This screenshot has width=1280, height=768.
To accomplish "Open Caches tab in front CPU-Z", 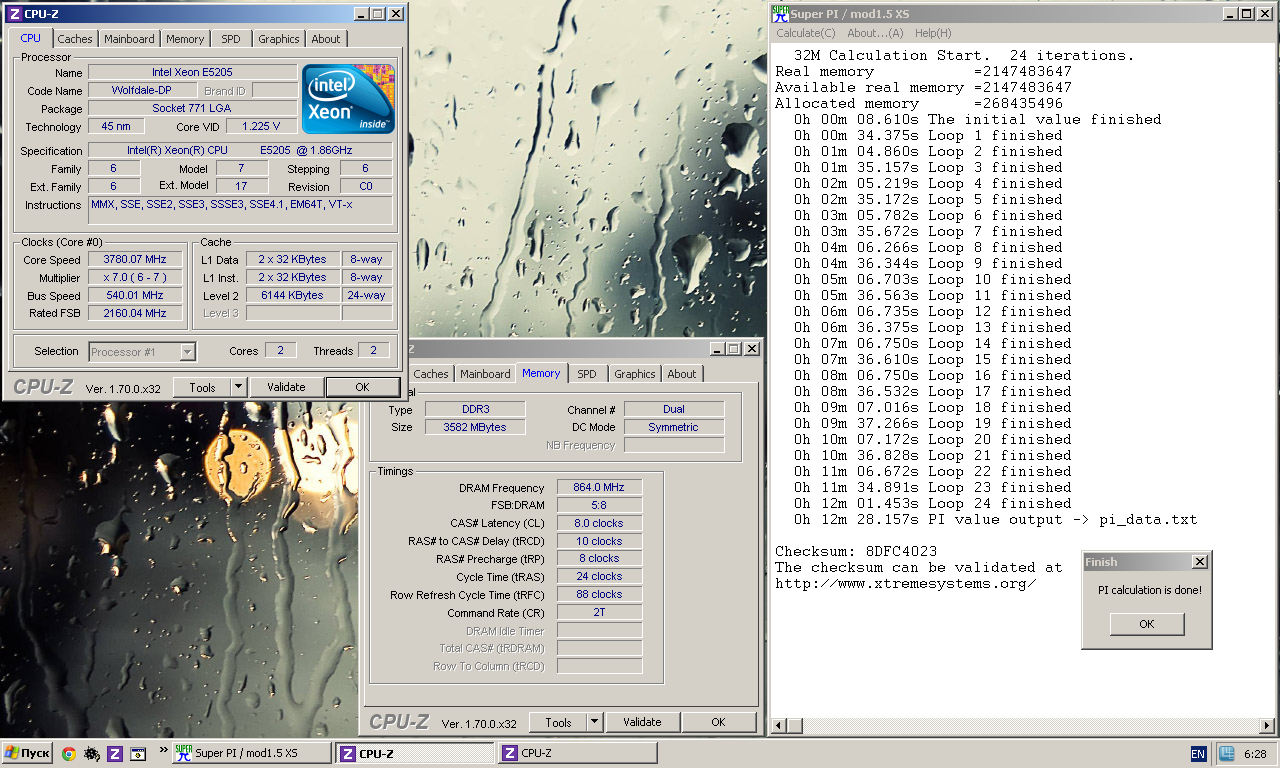I will coord(75,39).
